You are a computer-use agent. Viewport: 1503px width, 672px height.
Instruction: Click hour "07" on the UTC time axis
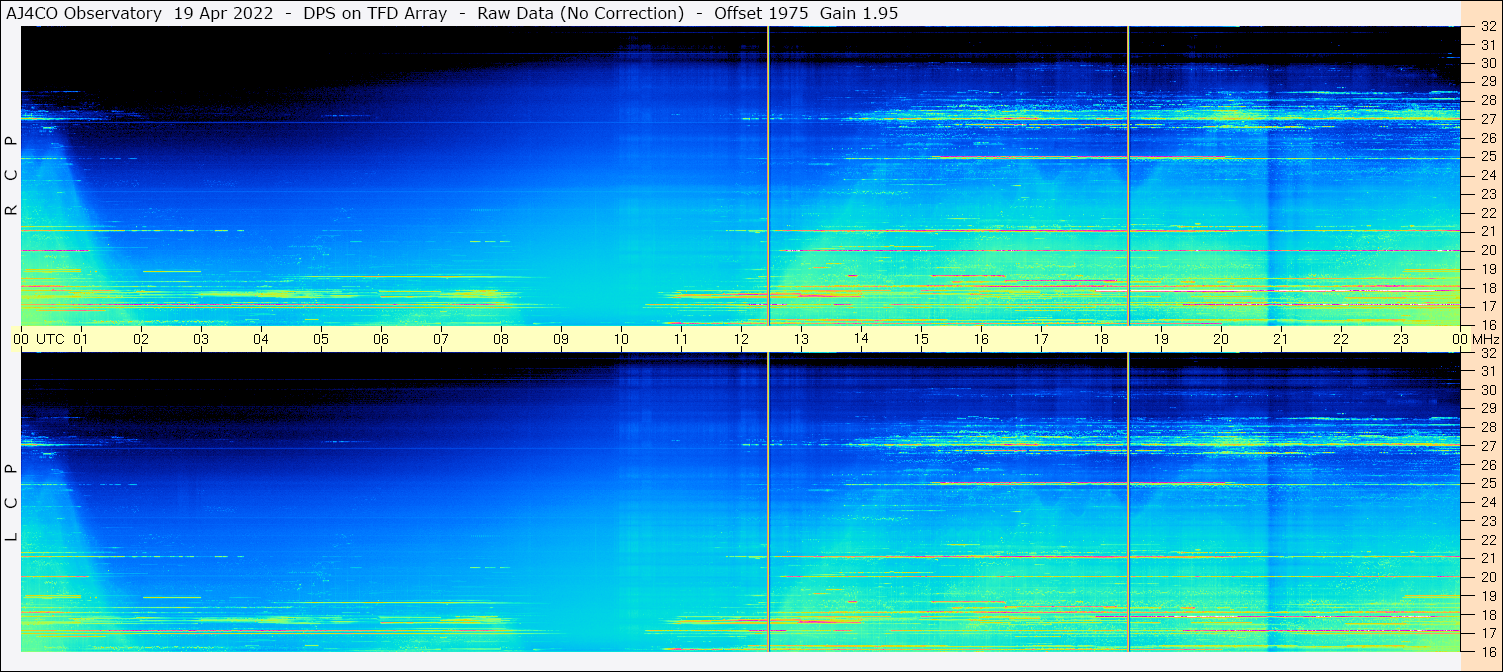click(x=441, y=339)
